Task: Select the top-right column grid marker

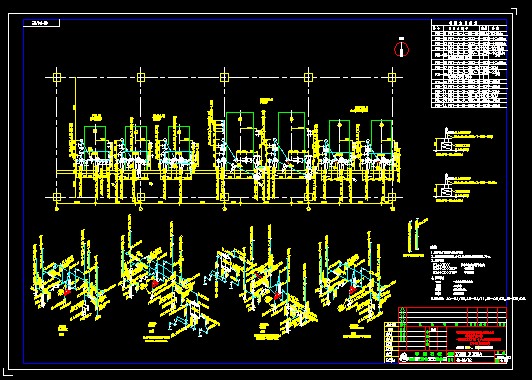Action: pyautogui.click(x=392, y=77)
